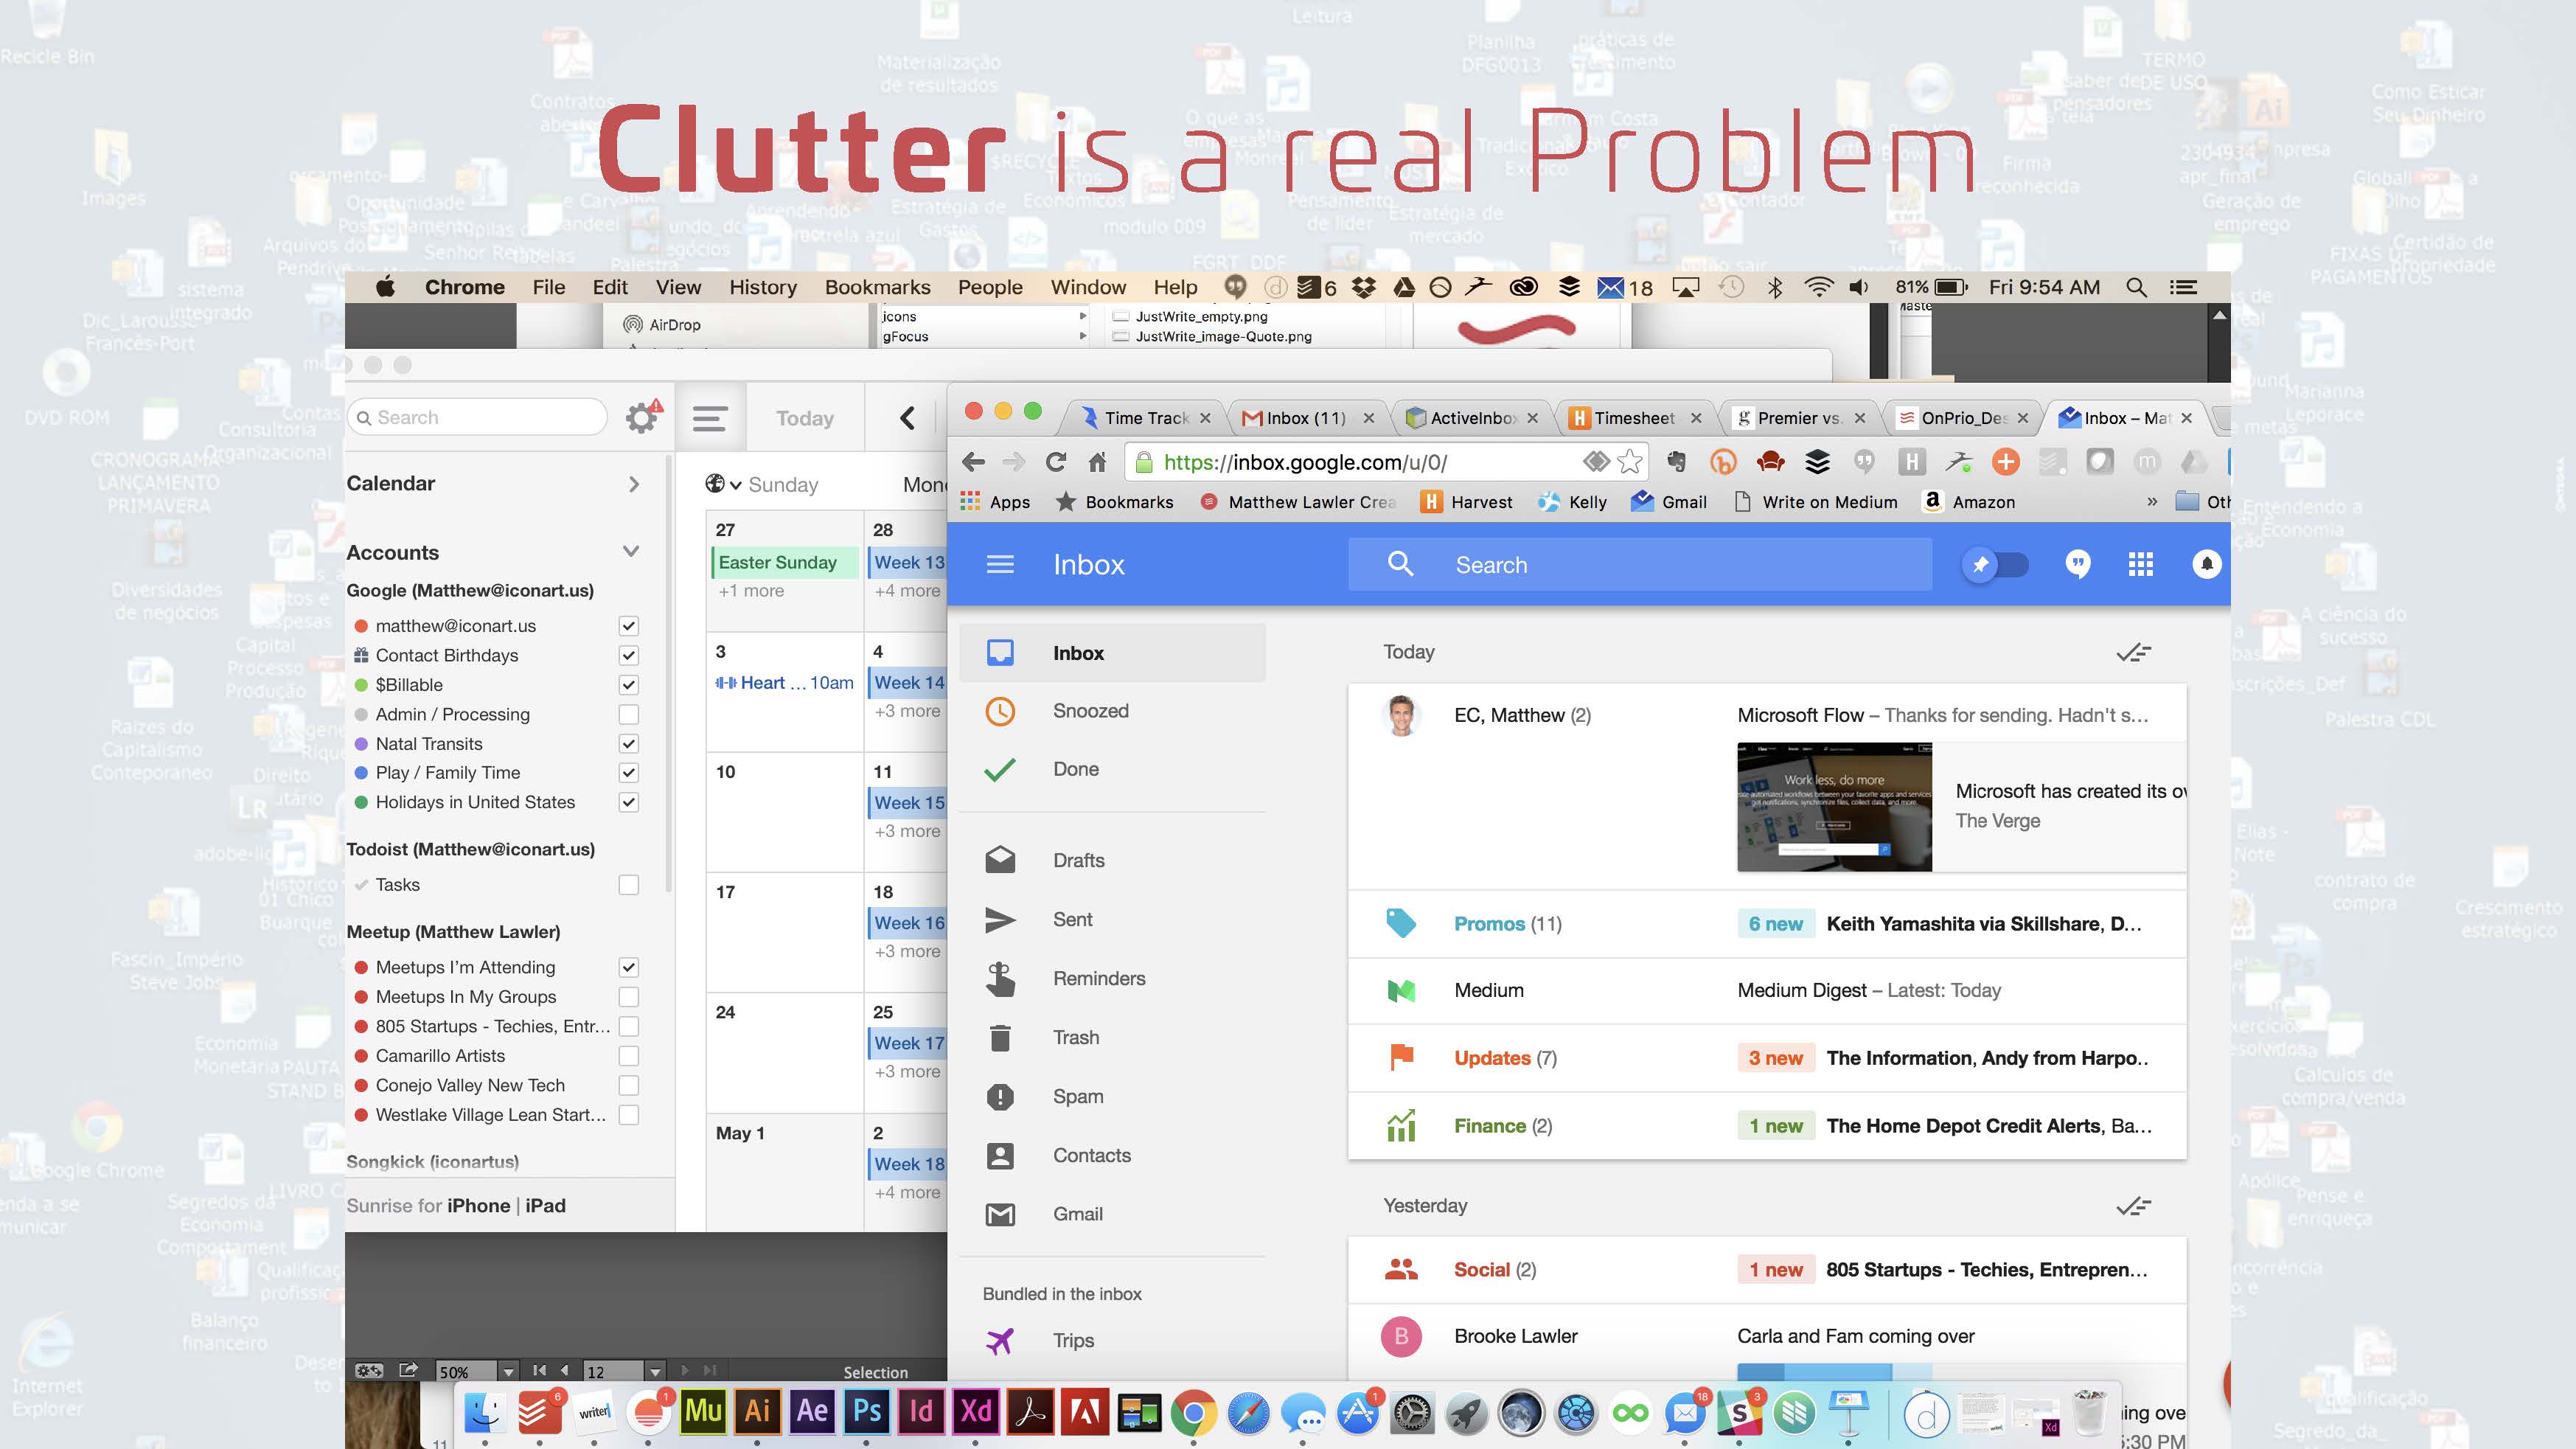Open Hangouts chat icon in Inbox header
This screenshot has width=2576, height=1449.
tap(2077, 565)
